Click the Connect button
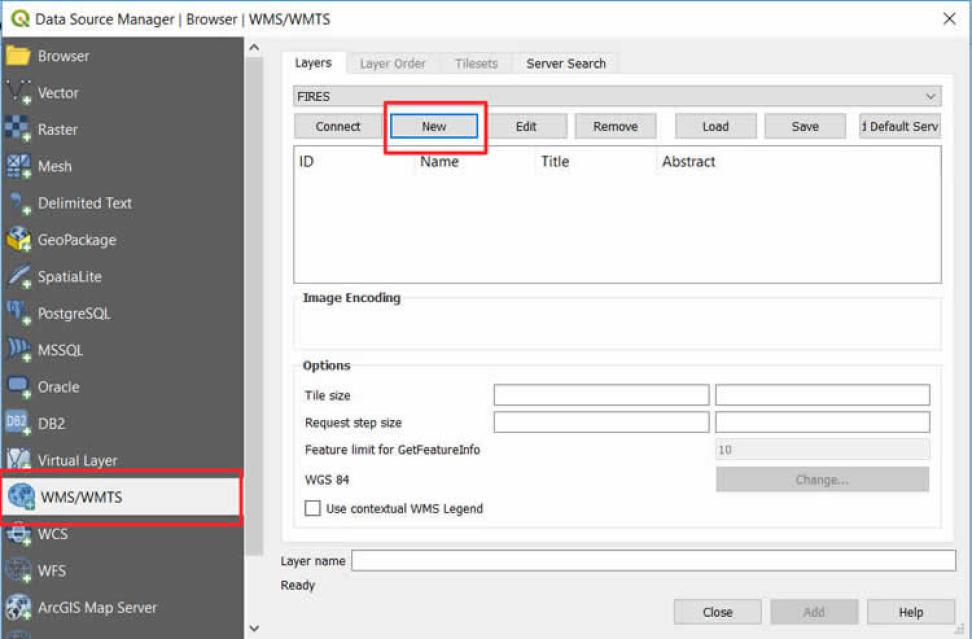Viewport: 972px width, 639px height. tap(338, 126)
